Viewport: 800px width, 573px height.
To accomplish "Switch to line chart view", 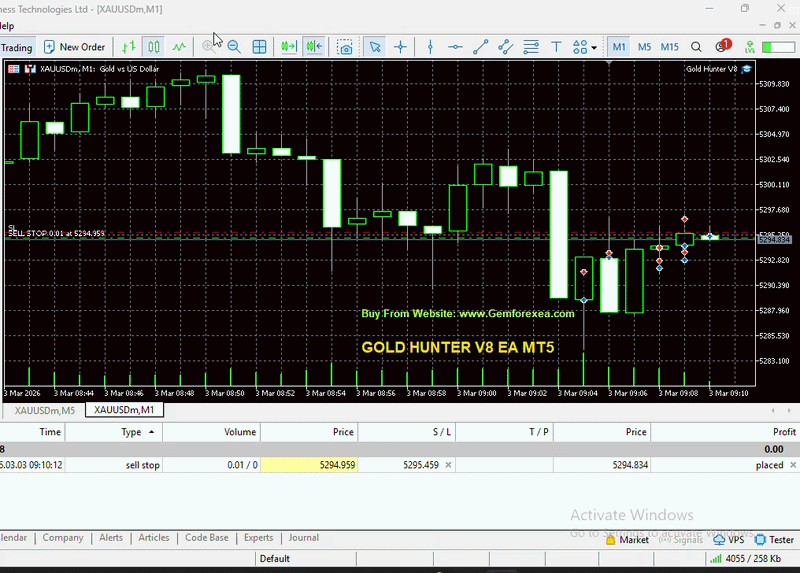I will coord(179,47).
